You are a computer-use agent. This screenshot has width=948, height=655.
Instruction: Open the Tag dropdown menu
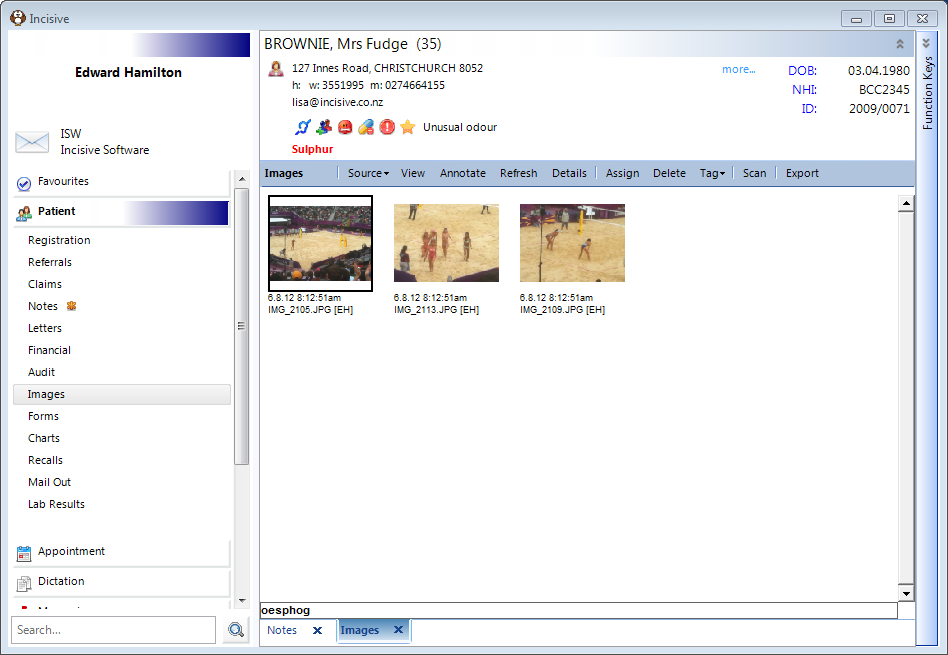pos(712,173)
